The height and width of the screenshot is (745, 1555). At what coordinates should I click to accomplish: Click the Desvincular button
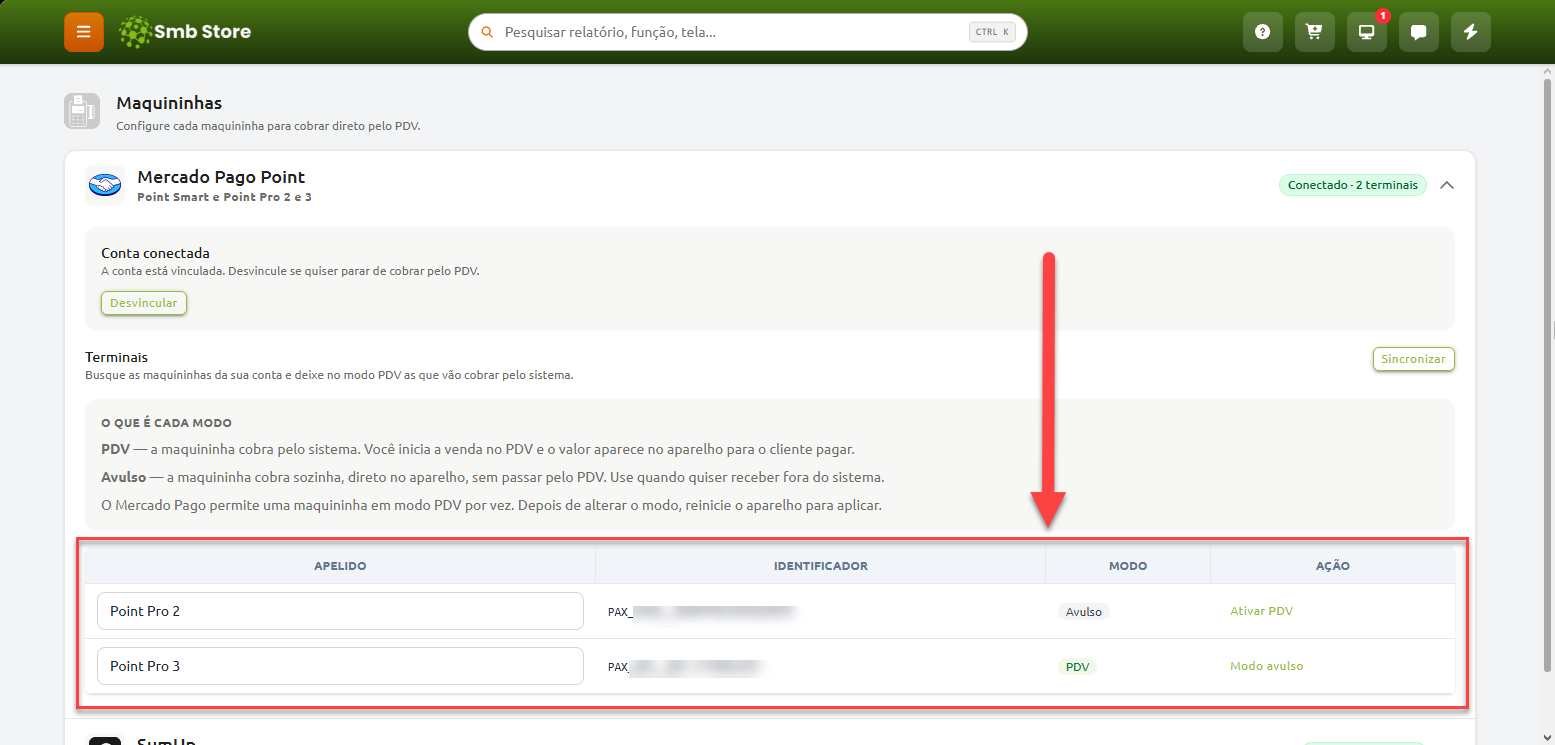(x=144, y=303)
